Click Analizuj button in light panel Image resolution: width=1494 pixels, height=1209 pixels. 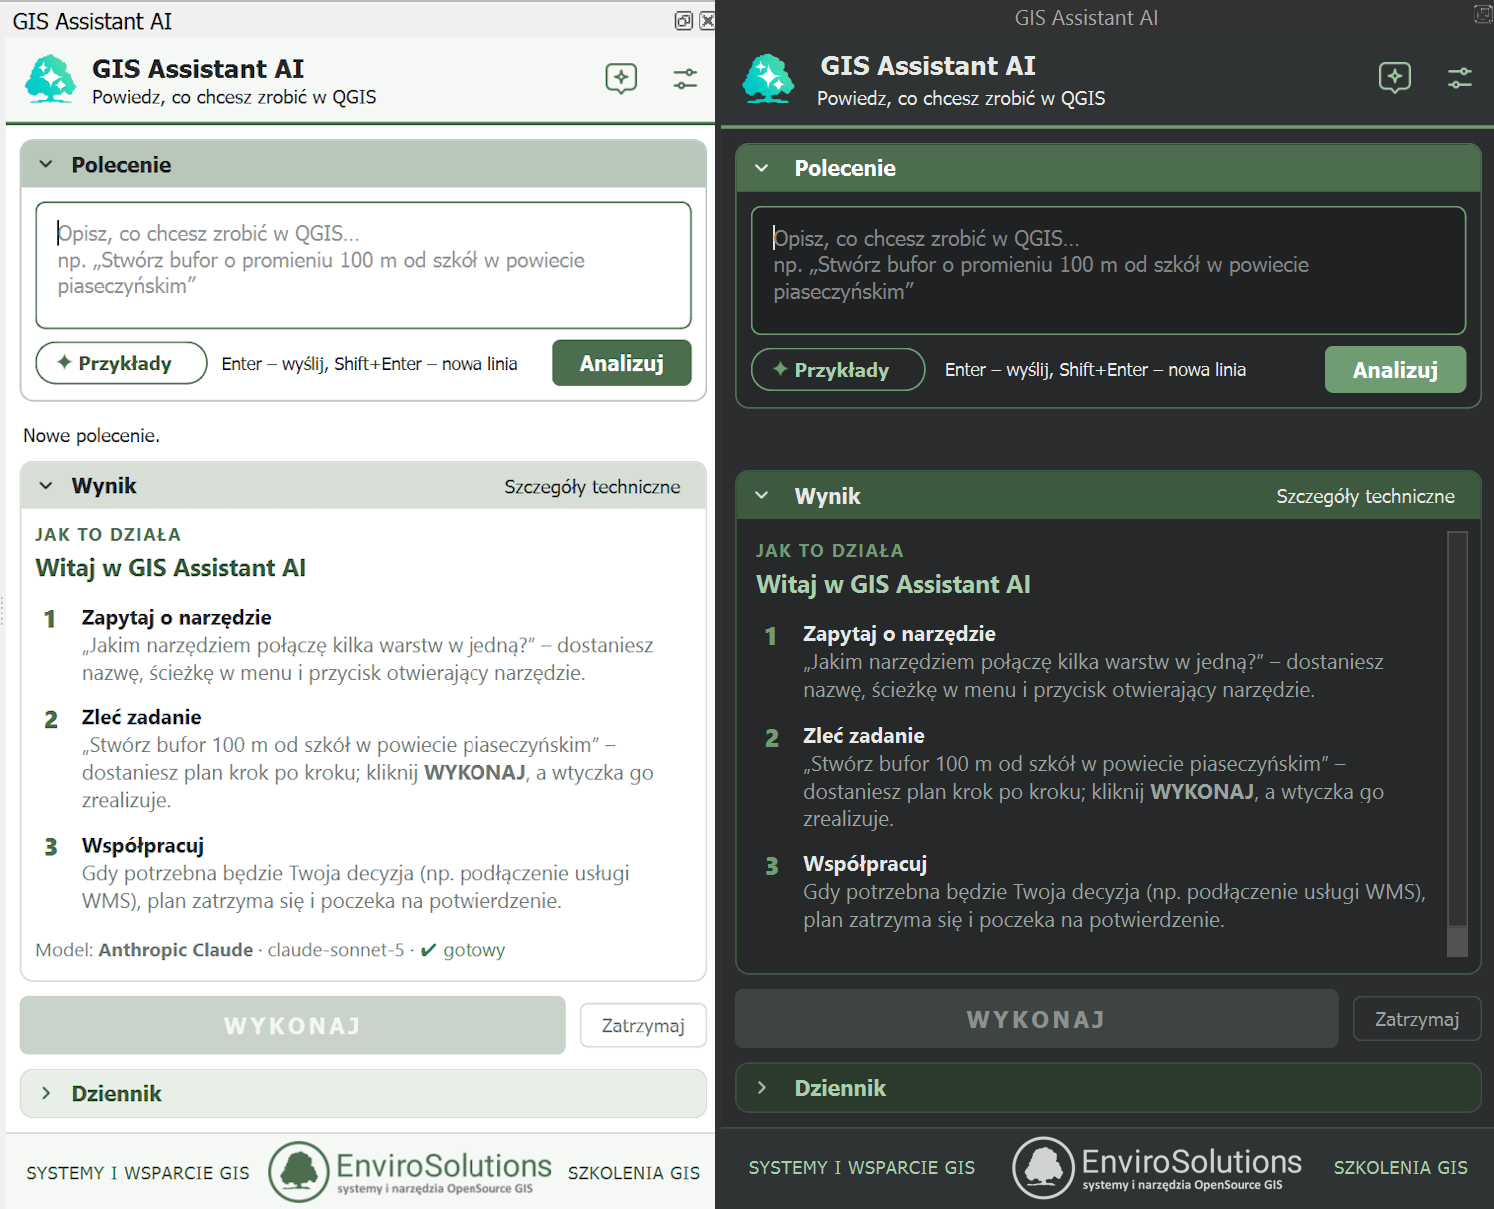click(x=622, y=363)
